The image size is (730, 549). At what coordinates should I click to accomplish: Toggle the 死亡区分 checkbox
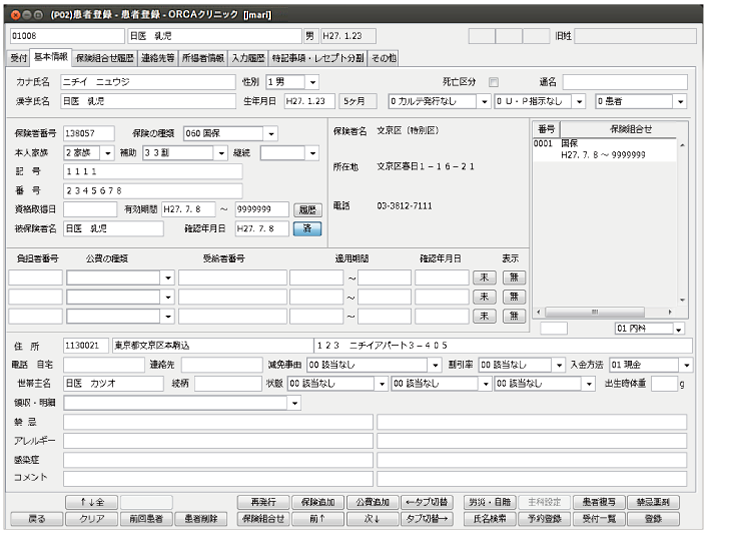coord(493,82)
